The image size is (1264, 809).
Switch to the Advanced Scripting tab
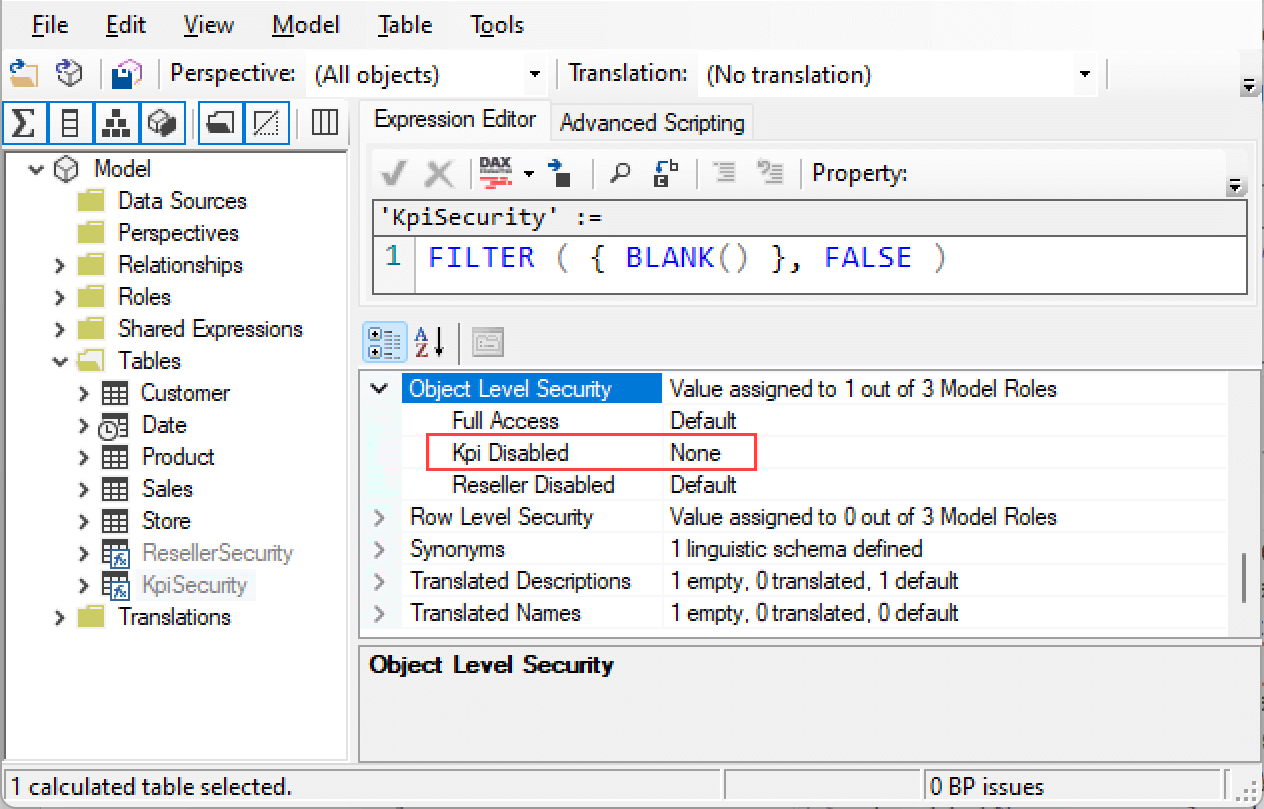pyautogui.click(x=651, y=122)
